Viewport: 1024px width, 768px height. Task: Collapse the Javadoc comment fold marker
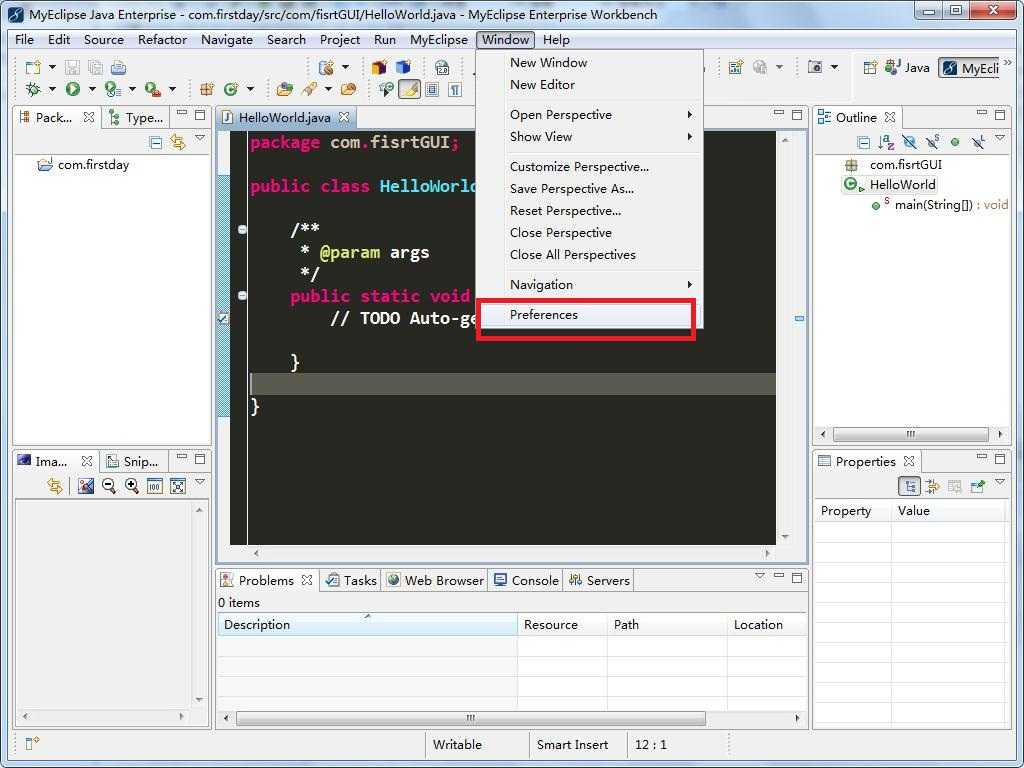click(x=242, y=229)
